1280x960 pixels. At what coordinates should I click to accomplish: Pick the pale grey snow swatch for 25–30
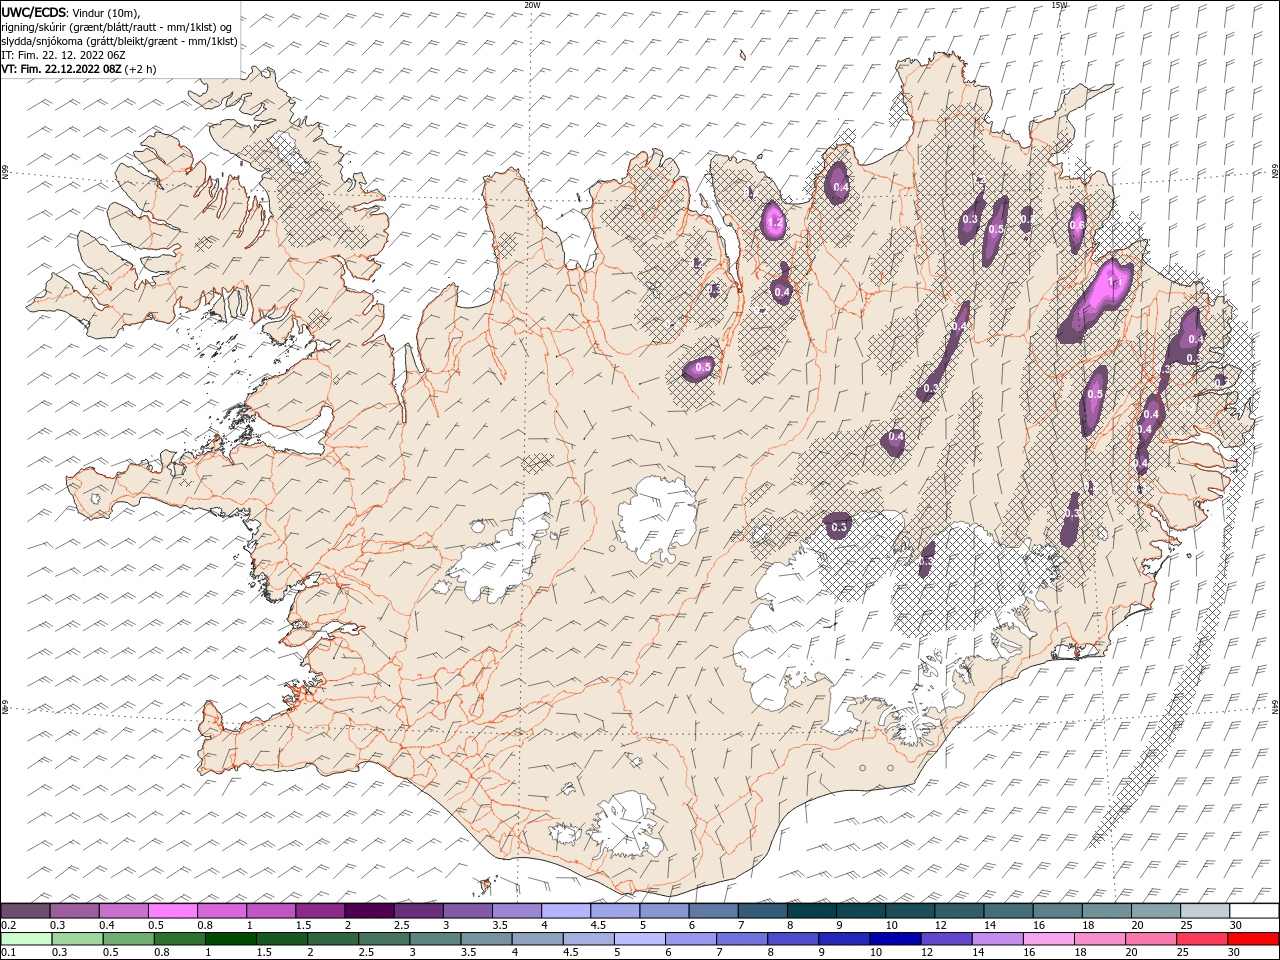coord(1204,911)
